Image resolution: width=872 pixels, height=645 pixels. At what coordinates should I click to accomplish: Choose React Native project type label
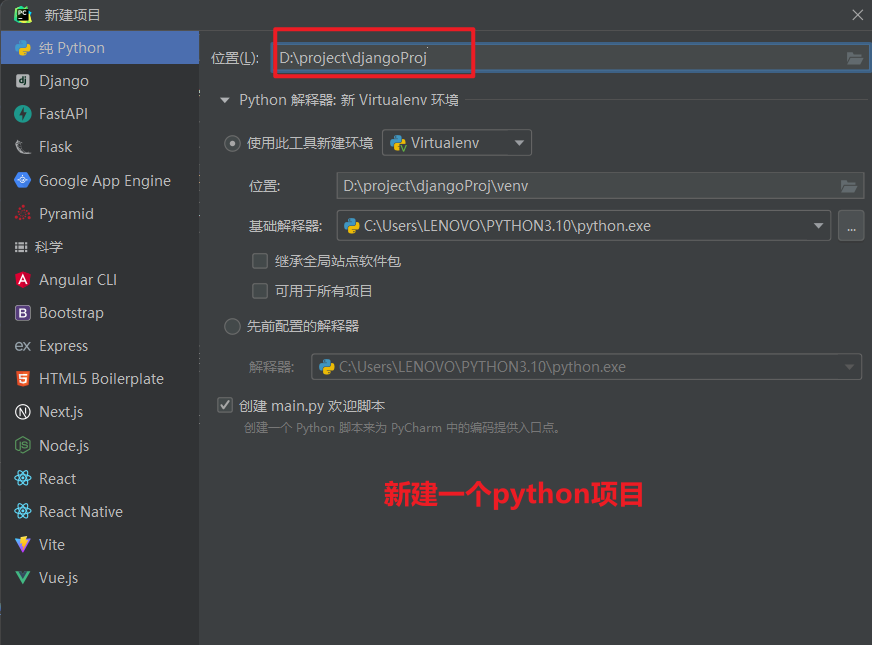81,512
